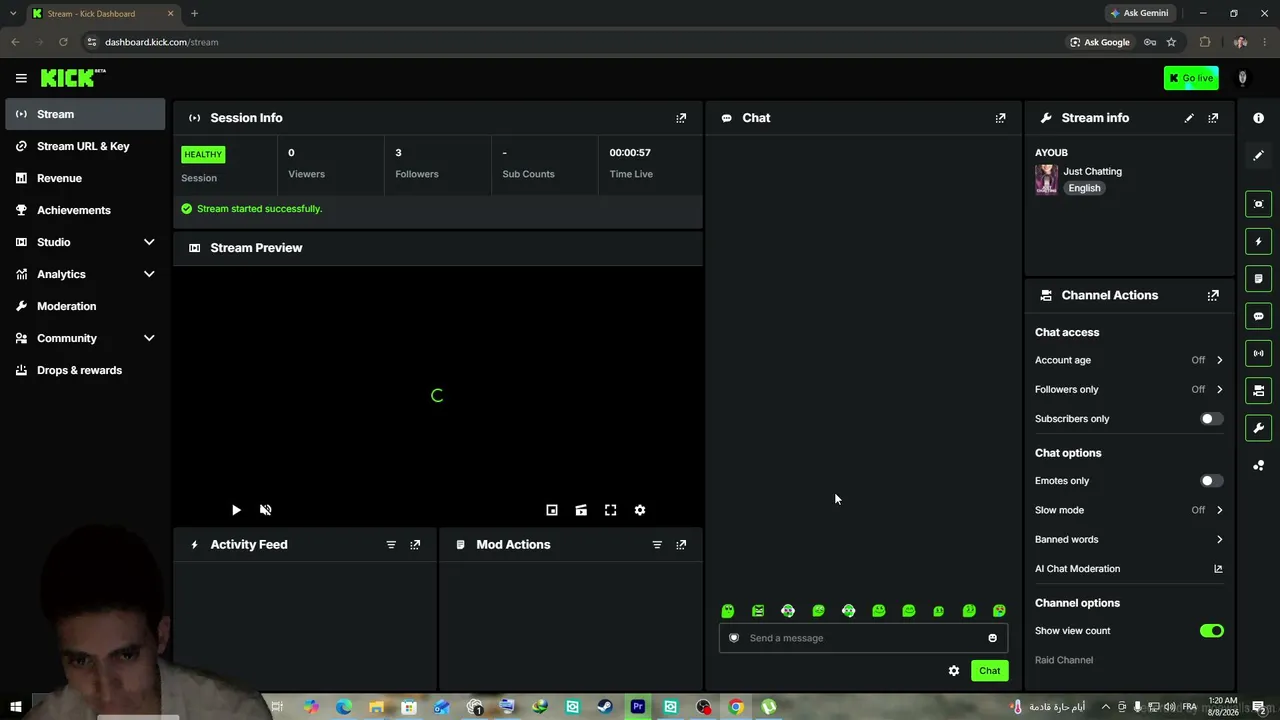Open chat settings gear next to Chat button
1280x720 pixels.
pos(954,671)
